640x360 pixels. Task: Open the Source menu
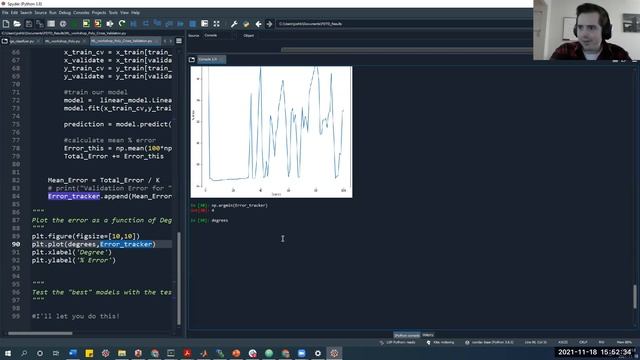[x=41, y=13]
